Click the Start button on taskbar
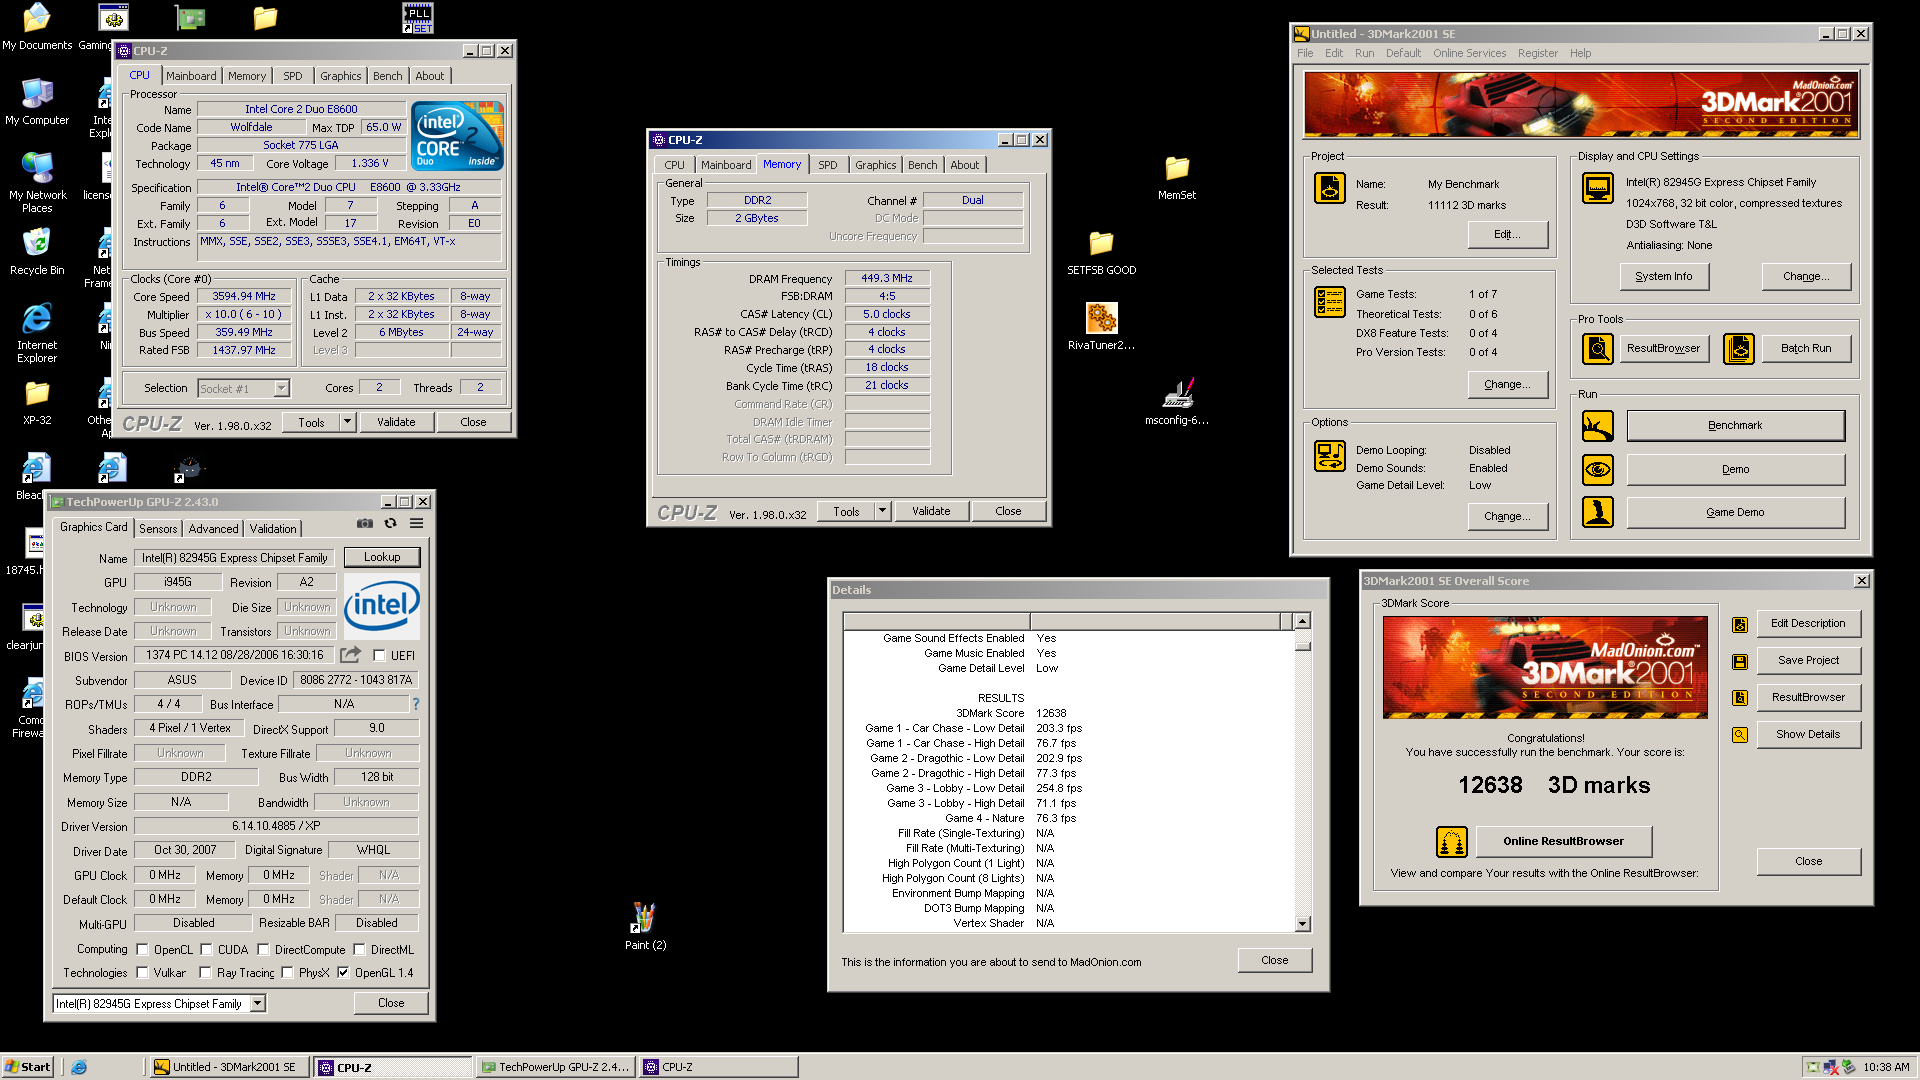1920x1080 pixels. pyautogui.click(x=28, y=1067)
